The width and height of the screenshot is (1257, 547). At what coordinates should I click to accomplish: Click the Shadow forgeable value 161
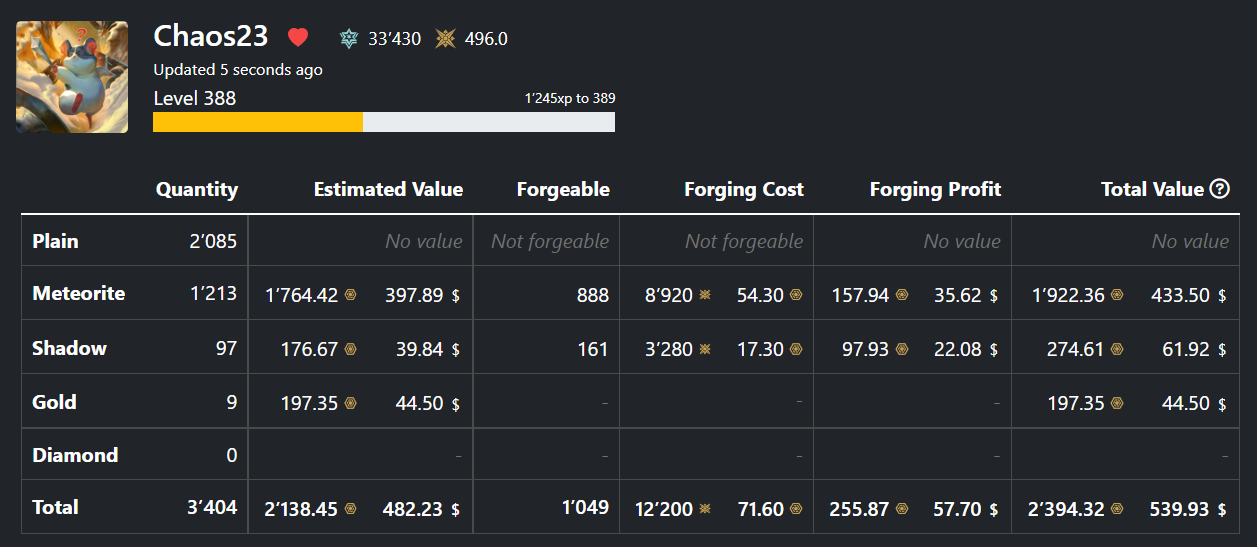[x=593, y=349]
